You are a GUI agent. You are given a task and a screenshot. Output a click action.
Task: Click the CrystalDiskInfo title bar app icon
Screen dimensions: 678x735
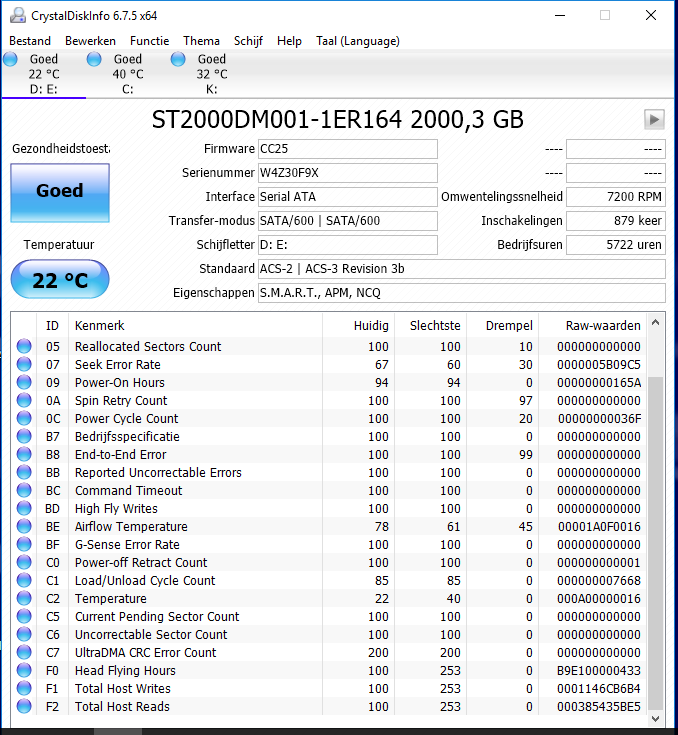(x=18, y=15)
